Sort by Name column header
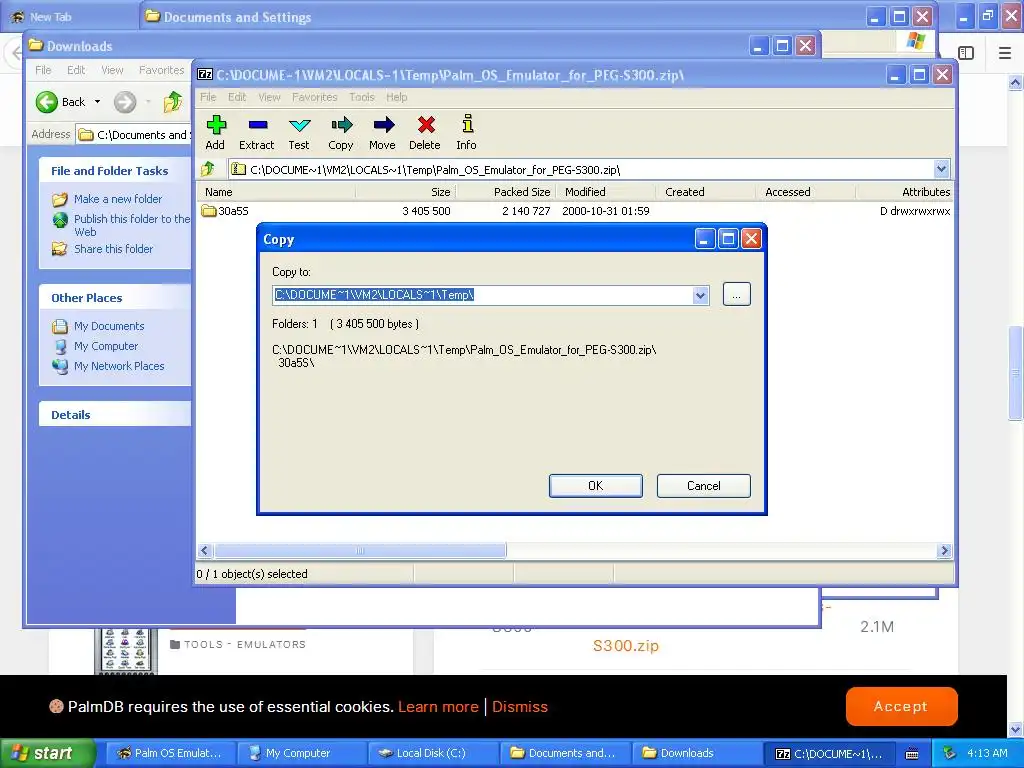1024x768 pixels. pyautogui.click(x=276, y=192)
